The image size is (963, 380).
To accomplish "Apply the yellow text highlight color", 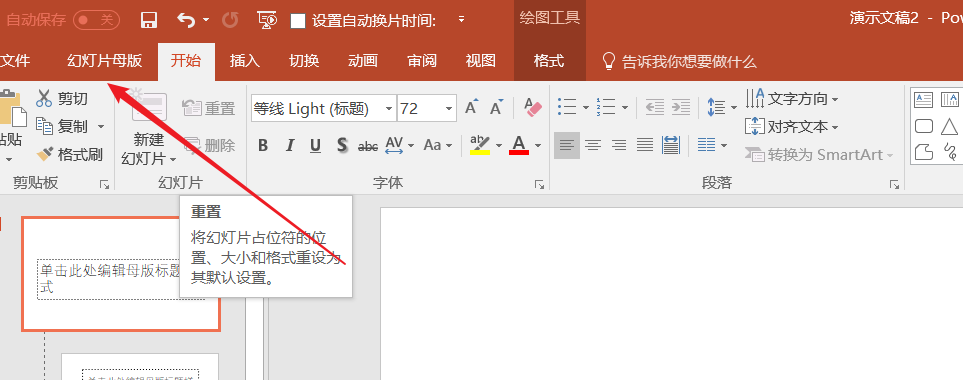I will tap(480, 145).
